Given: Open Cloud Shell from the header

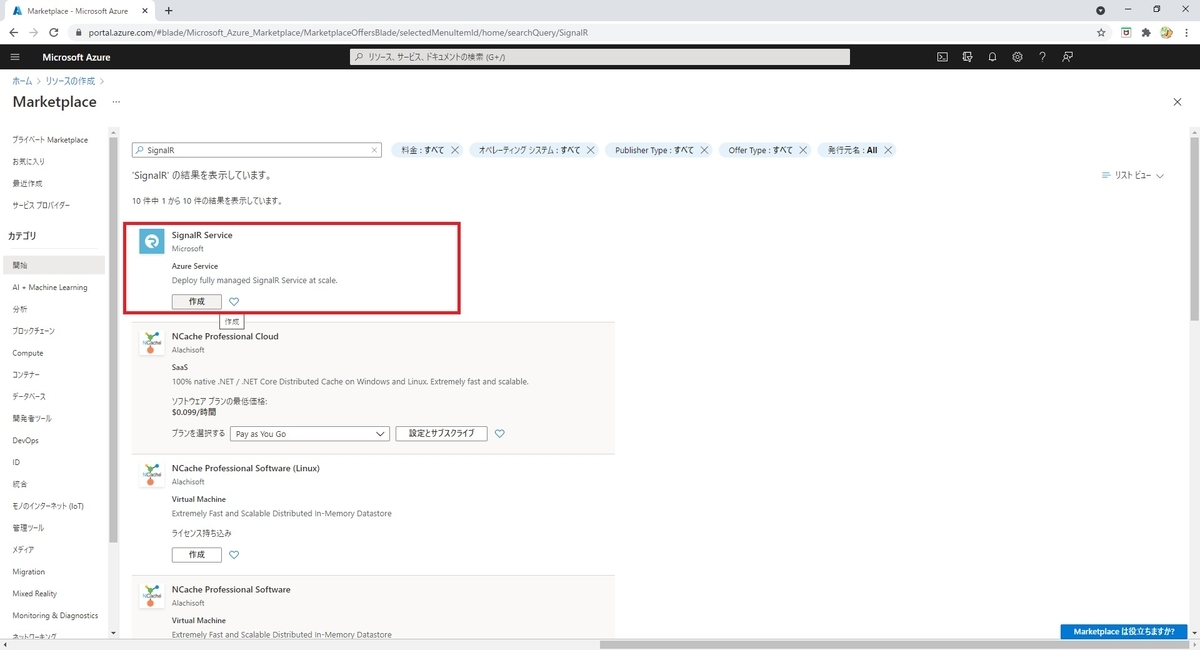Looking at the screenshot, I should pyautogui.click(x=942, y=57).
